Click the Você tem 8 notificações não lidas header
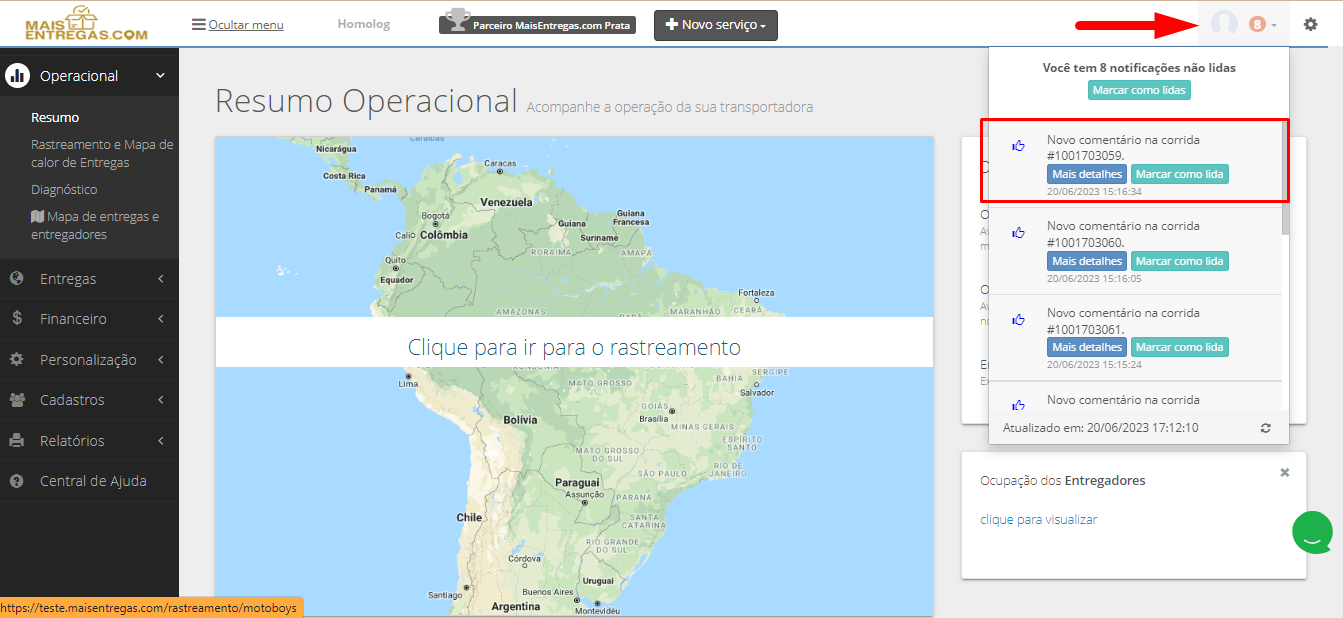The width and height of the screenshot is (1343, 618). tap(1139, 68)
